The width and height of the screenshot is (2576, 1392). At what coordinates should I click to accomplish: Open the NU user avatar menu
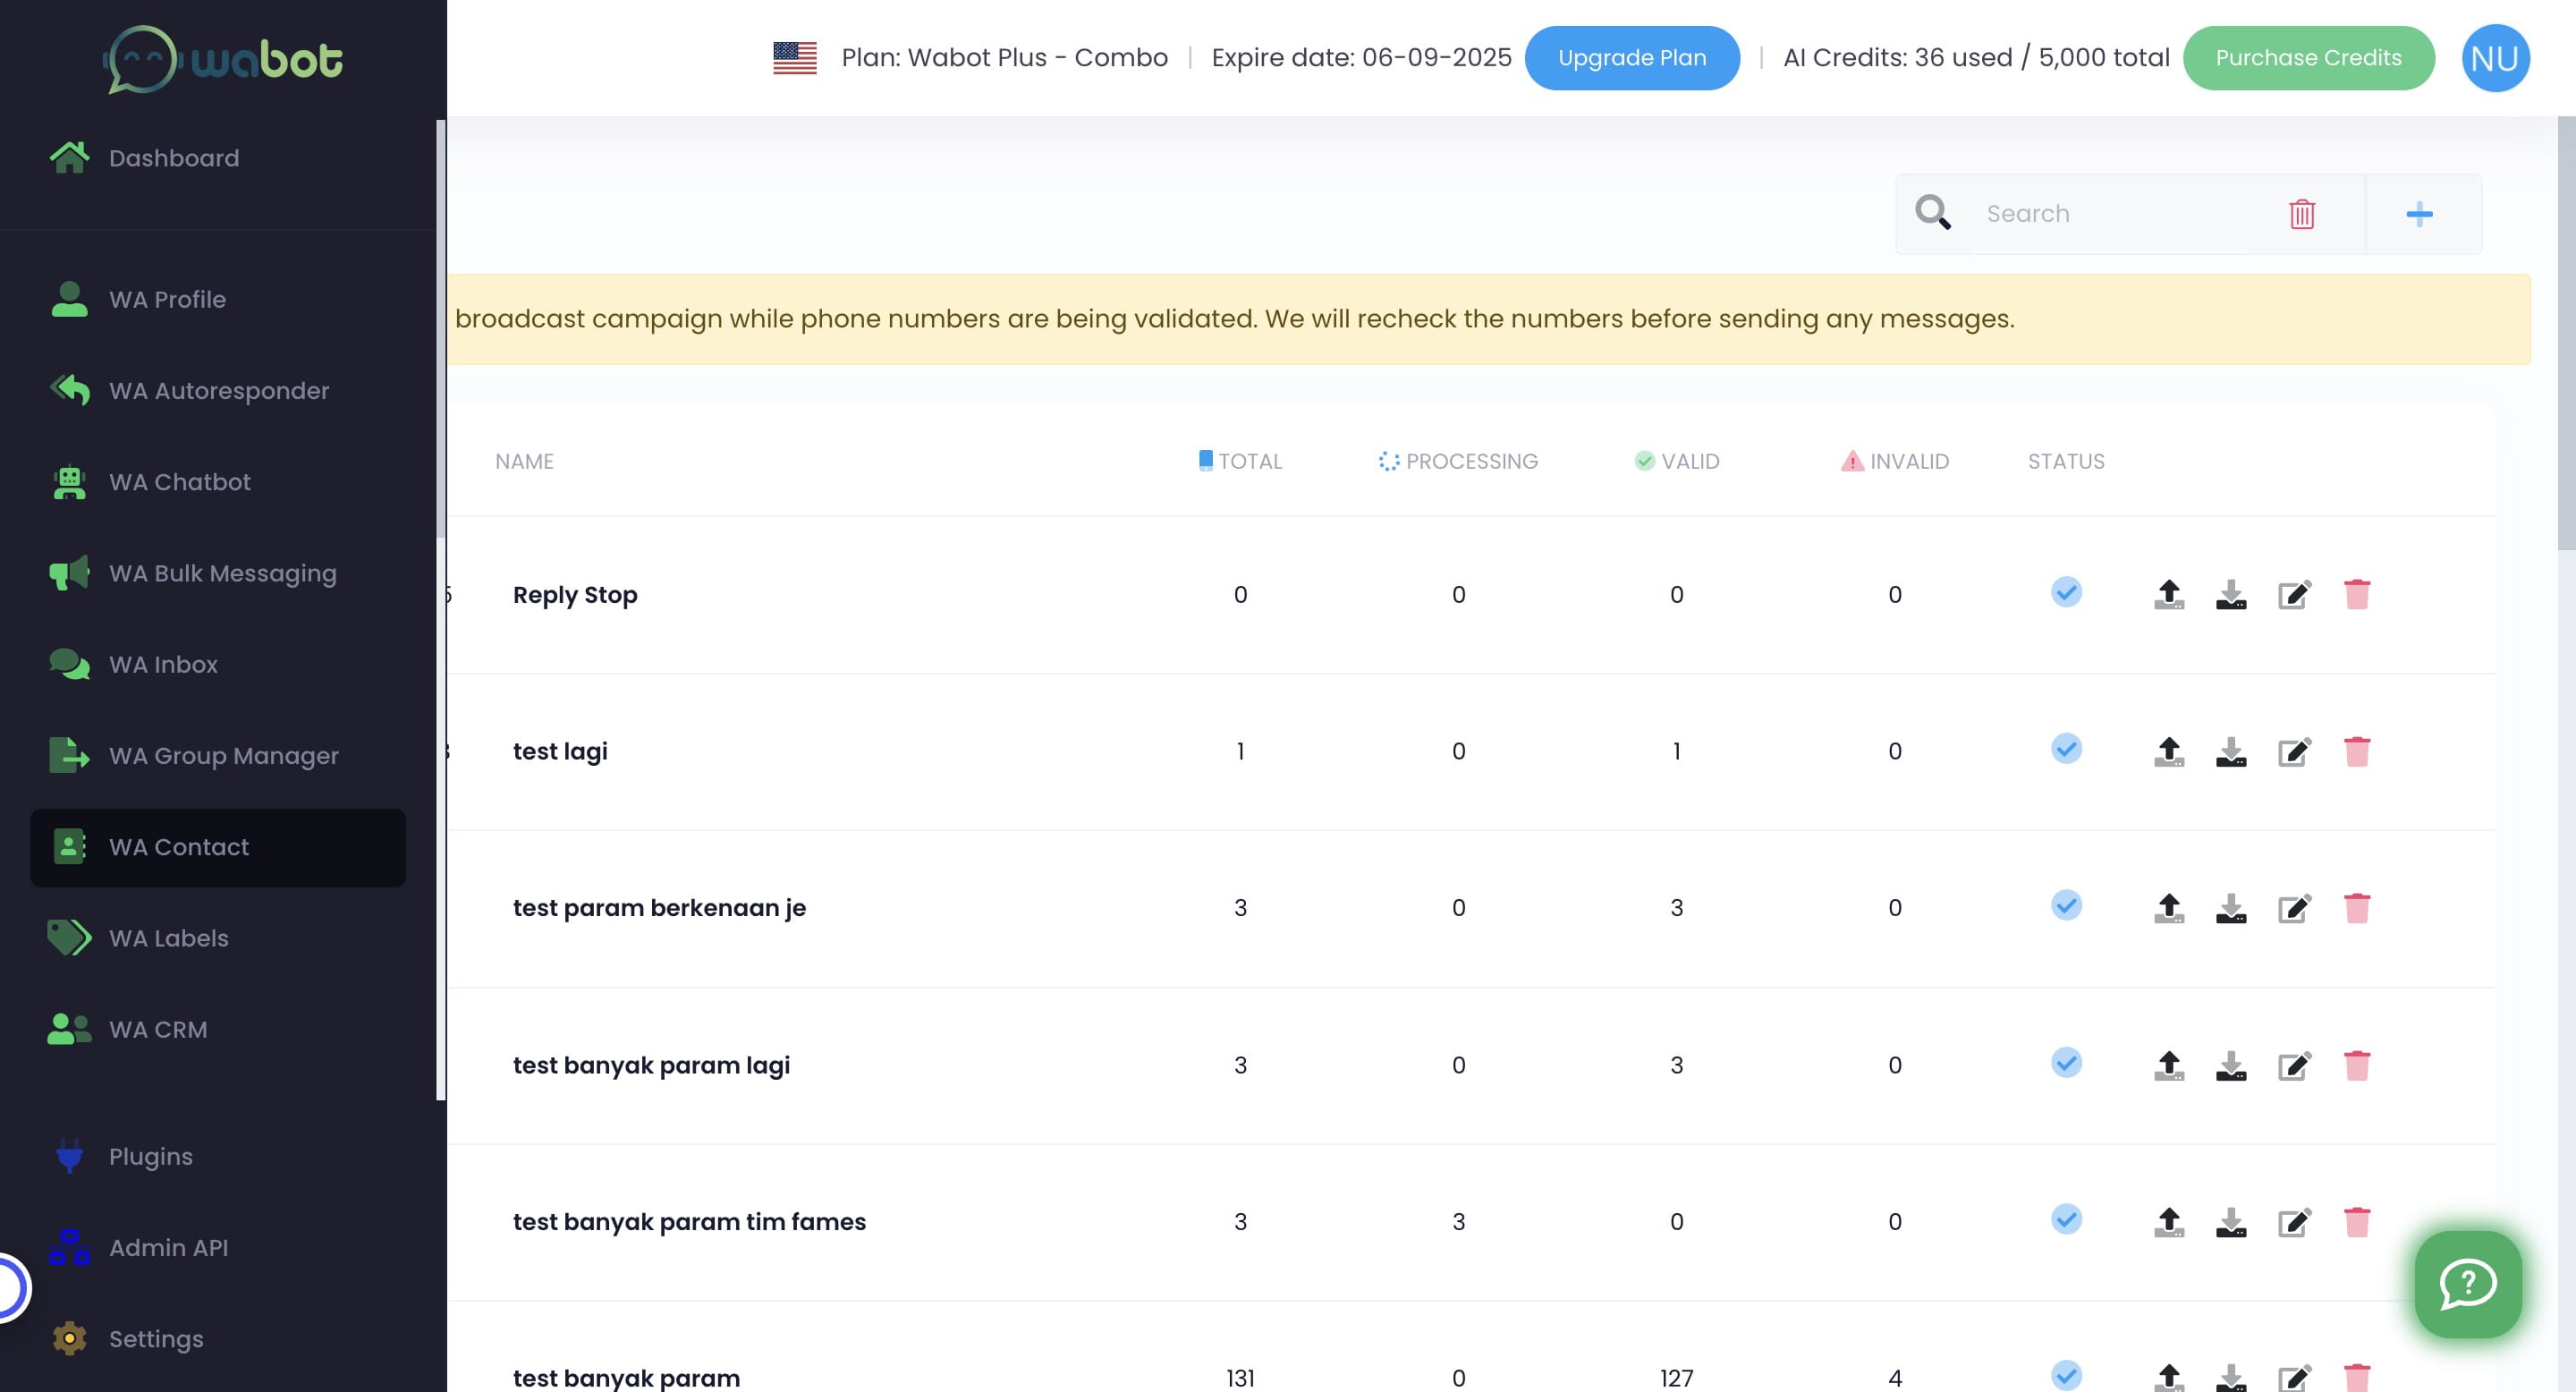tap(2494, 58)
